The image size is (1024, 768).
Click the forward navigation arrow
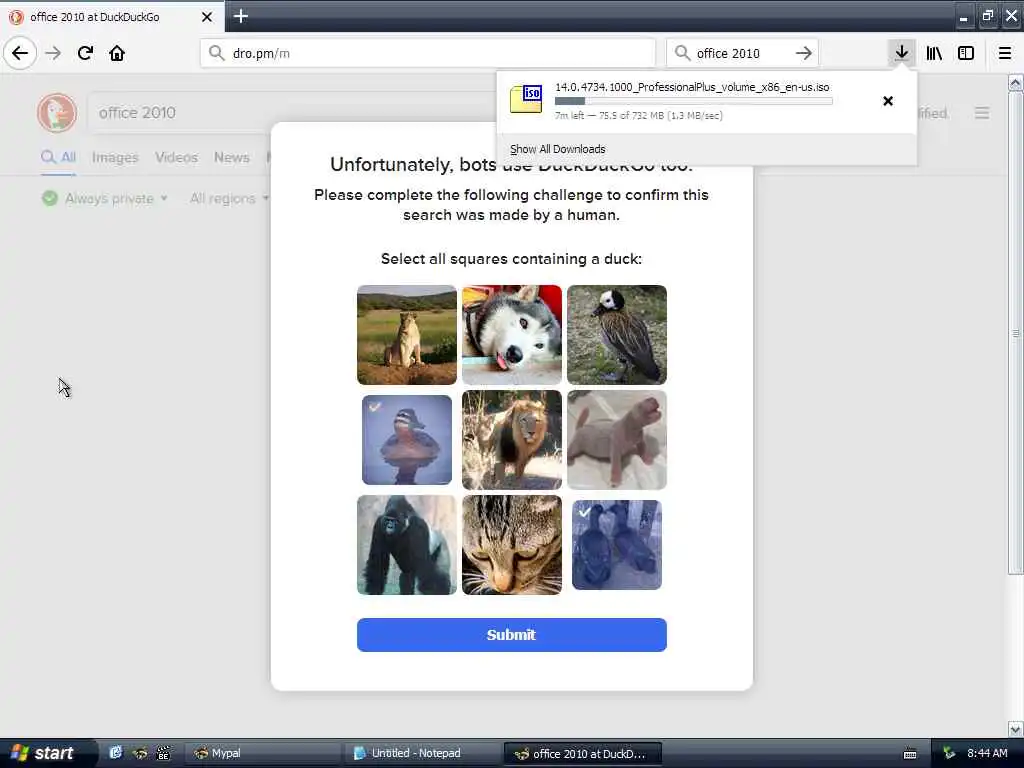[x=54, y=53]
